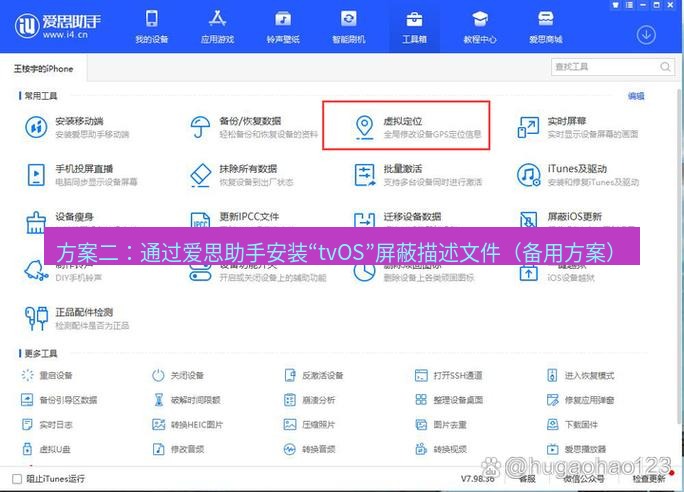
Task: Open the 安装移动端 install mobile client tool
Action: coord(77,127)
